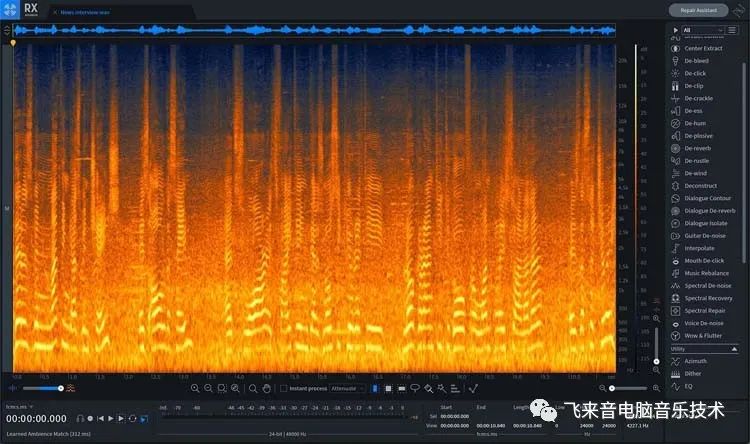Open the Center Extract module
750x444 pixels.
click(x=698, y=48)
